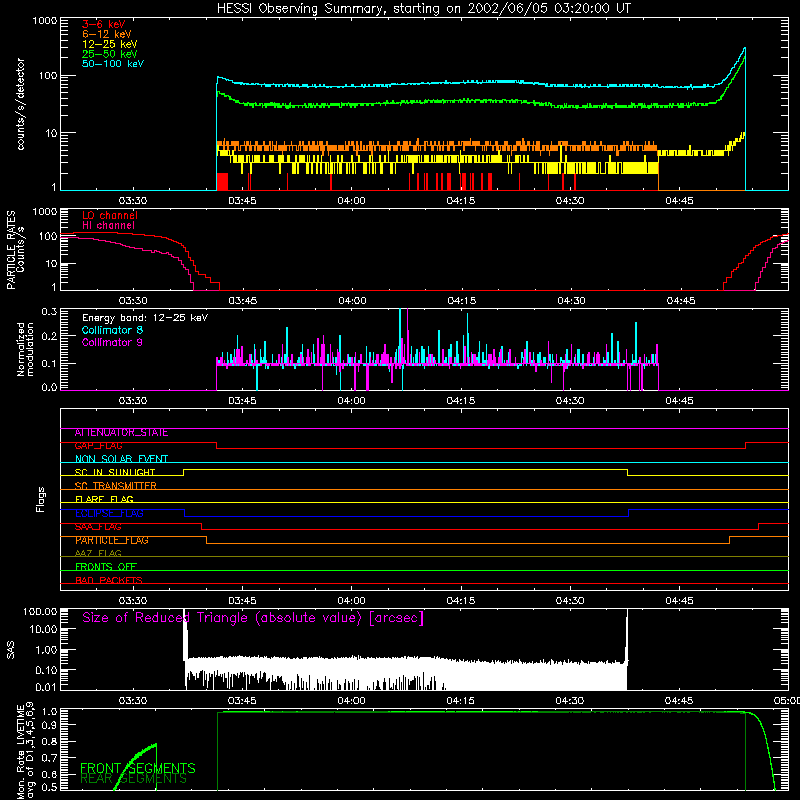800x800 pixels.
Task: Click the 04:15 tick label under the particle rates panel
Action: coord(462,301)
